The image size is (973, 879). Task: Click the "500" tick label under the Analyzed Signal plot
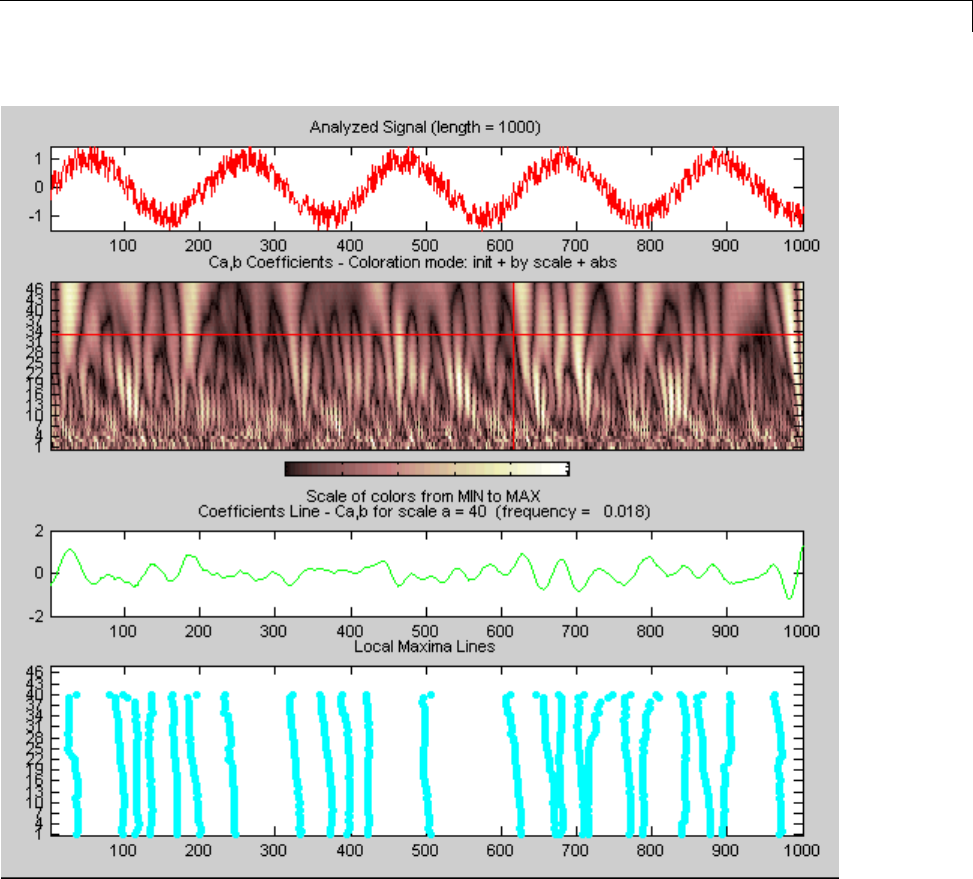[x=425, y=244]
